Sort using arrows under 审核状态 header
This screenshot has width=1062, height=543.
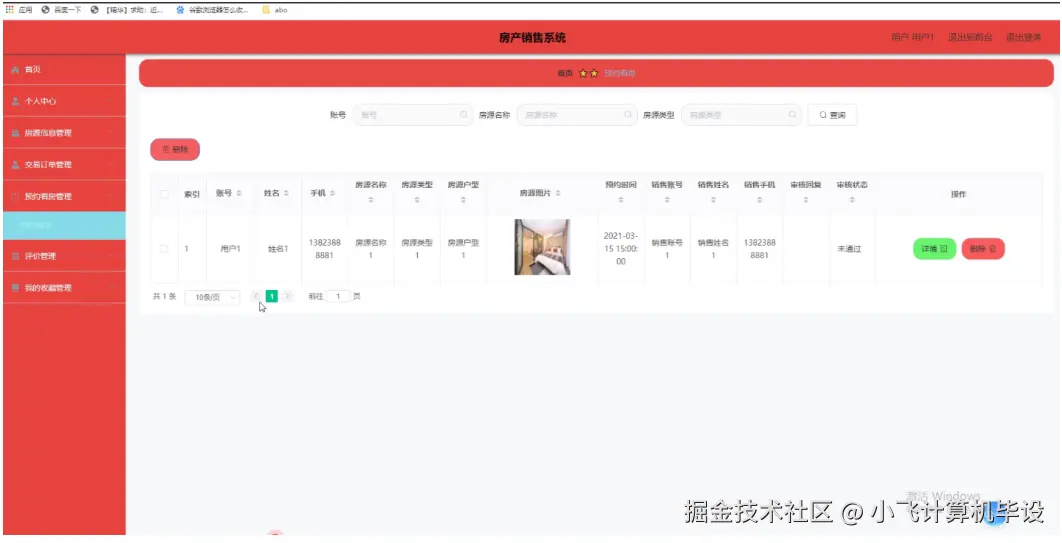852,200
